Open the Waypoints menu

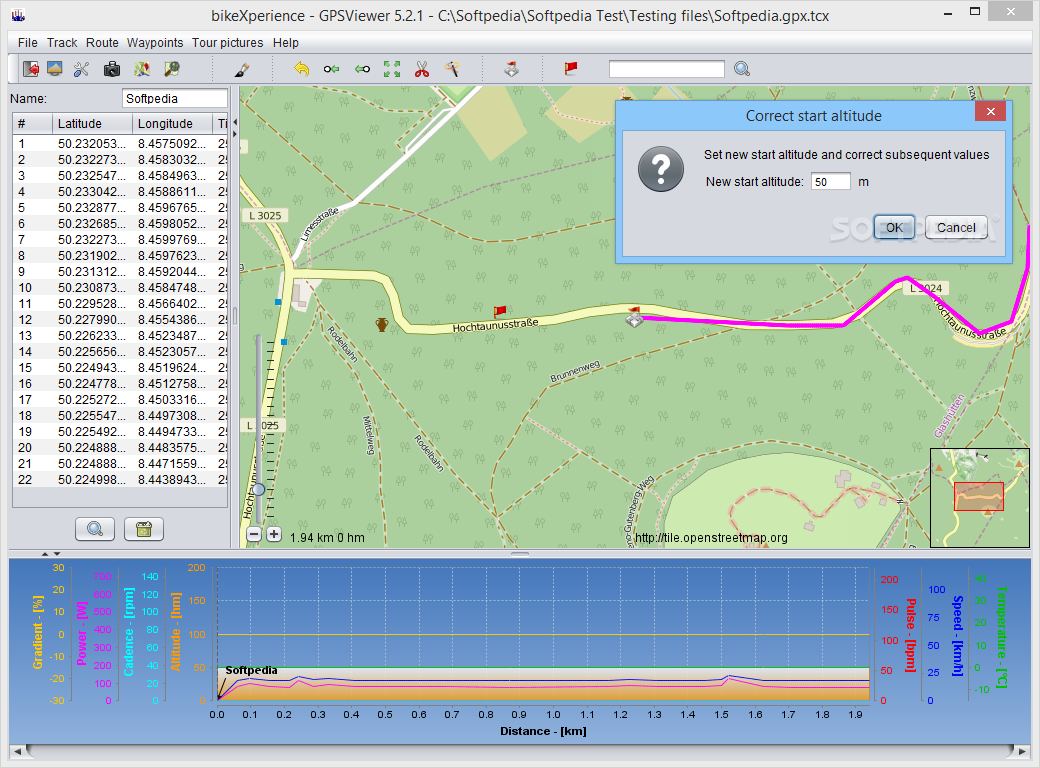(155, 42)
